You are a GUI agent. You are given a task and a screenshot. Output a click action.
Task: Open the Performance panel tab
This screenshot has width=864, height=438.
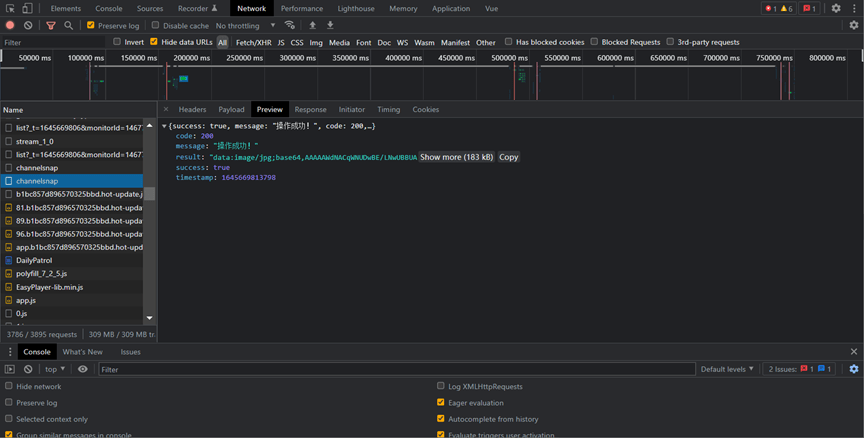[x=301, y=8]
